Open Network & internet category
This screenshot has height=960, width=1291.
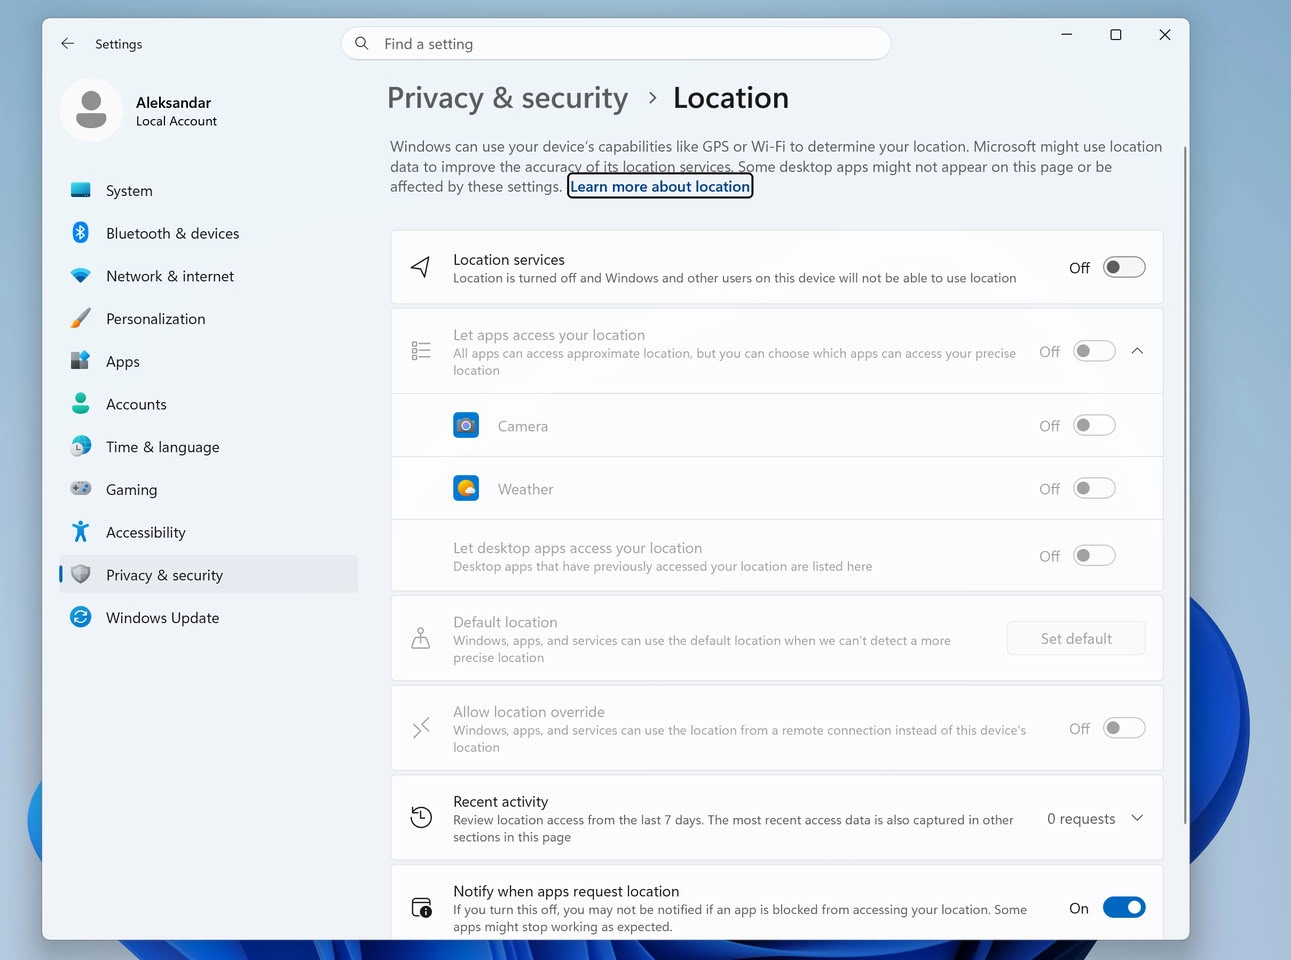[208, 276]
